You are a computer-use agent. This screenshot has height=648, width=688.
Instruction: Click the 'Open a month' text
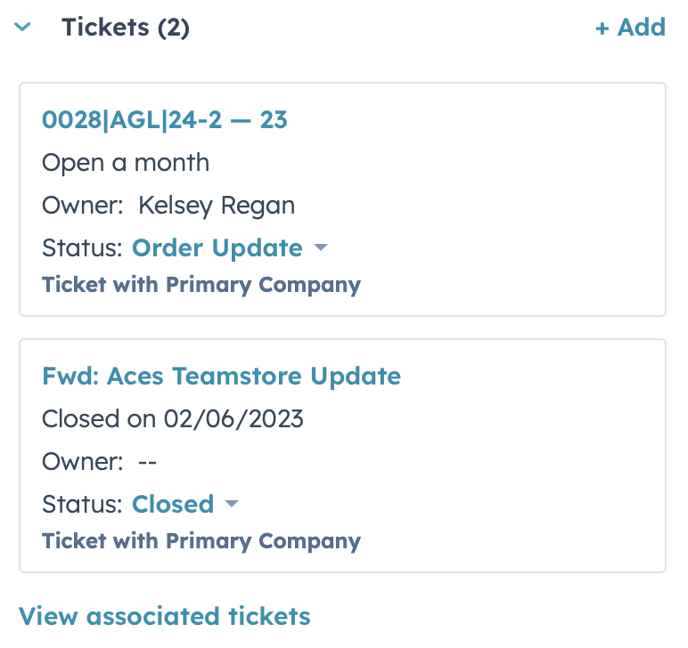[126, 163]
